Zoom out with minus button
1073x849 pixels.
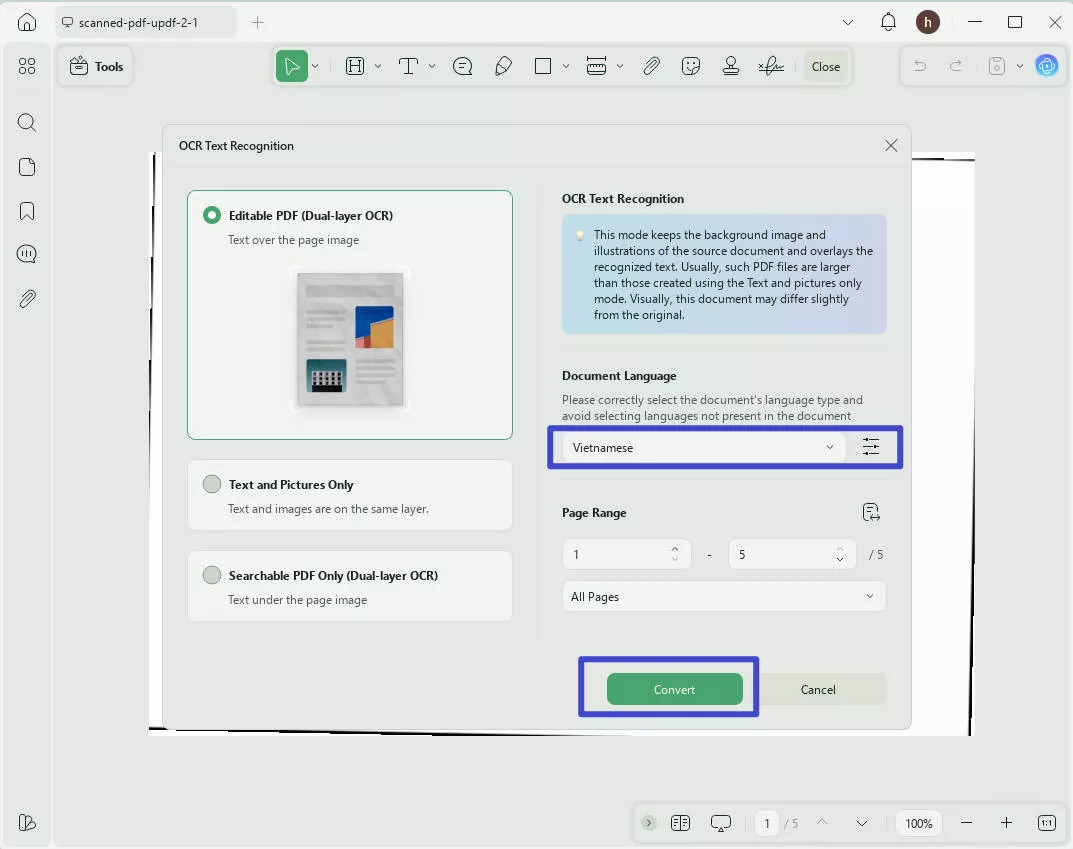tap(966, 823)
